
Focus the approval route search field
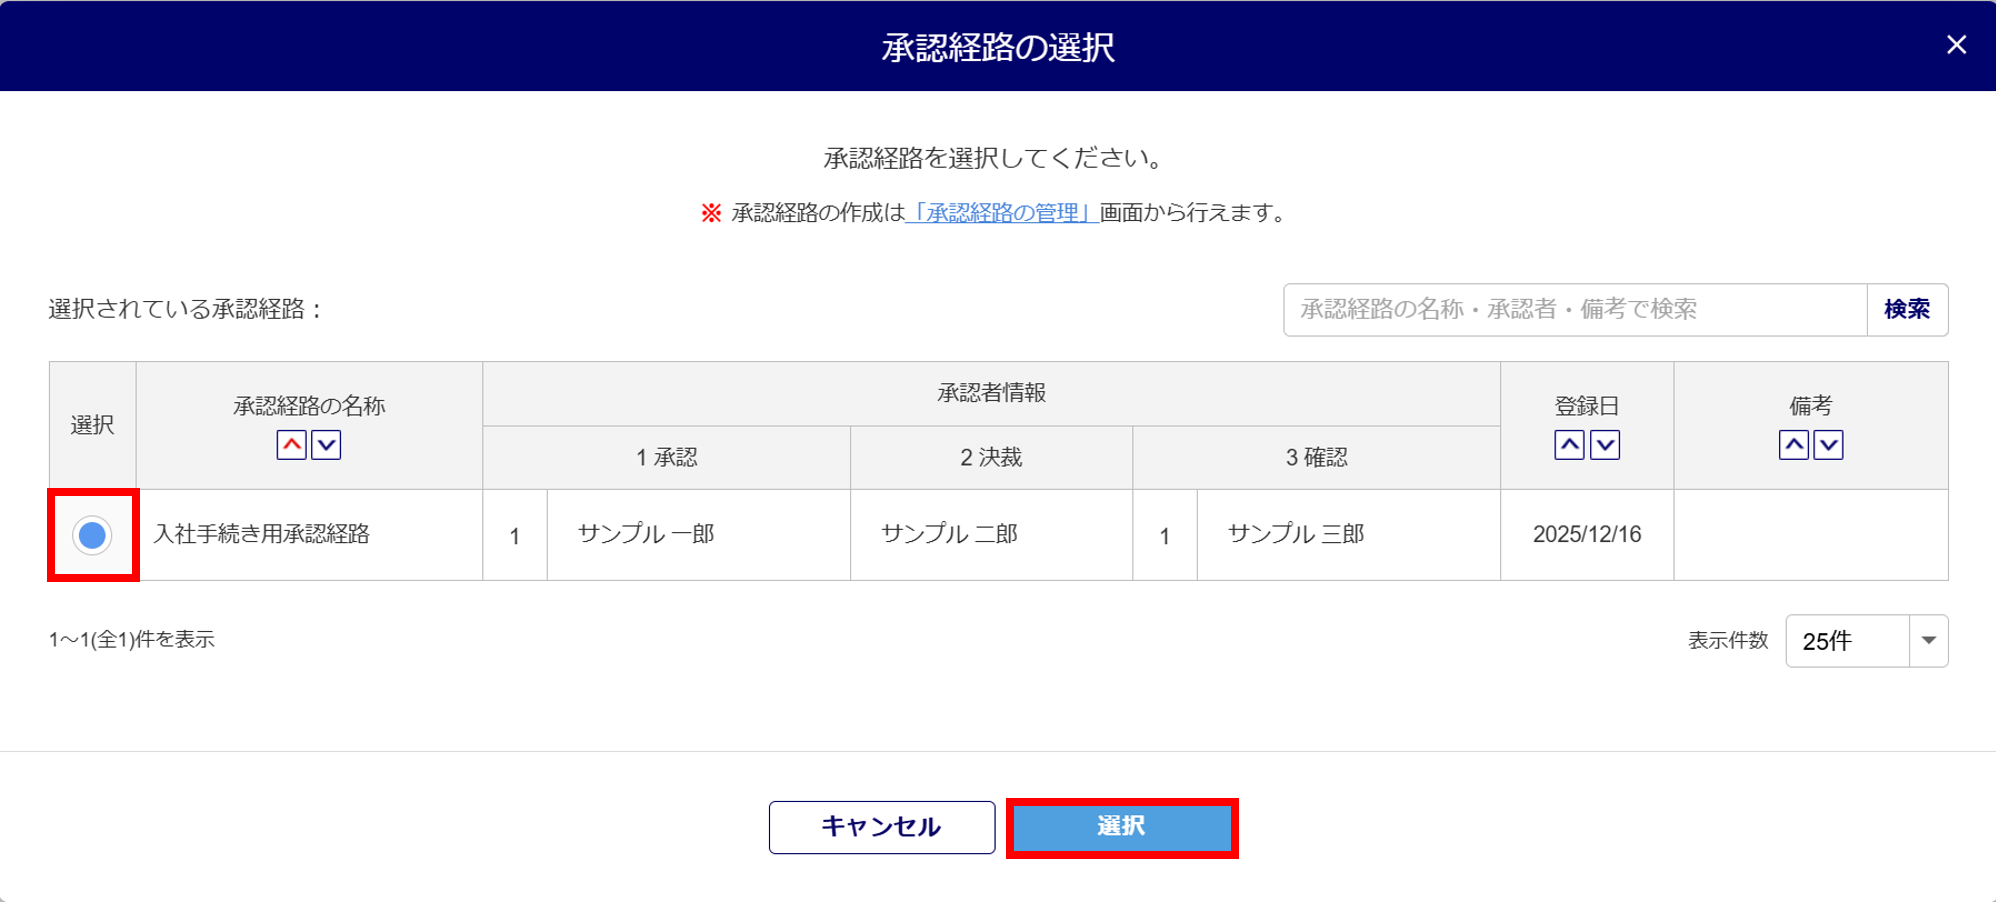tap(1575, 310)
